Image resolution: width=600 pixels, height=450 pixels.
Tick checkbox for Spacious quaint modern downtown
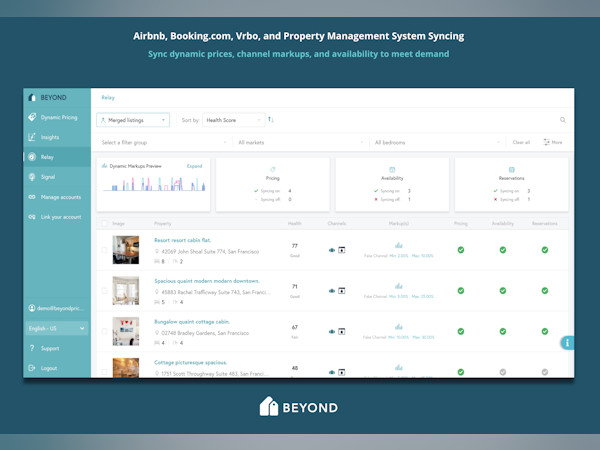click(x=104, y=291)
